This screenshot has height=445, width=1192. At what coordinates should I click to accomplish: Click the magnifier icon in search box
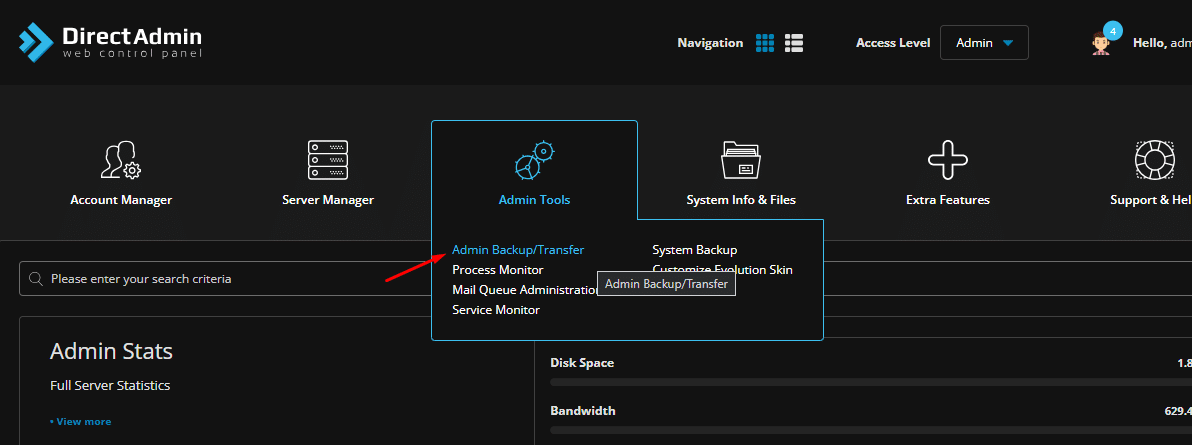[x=35, y=278]
